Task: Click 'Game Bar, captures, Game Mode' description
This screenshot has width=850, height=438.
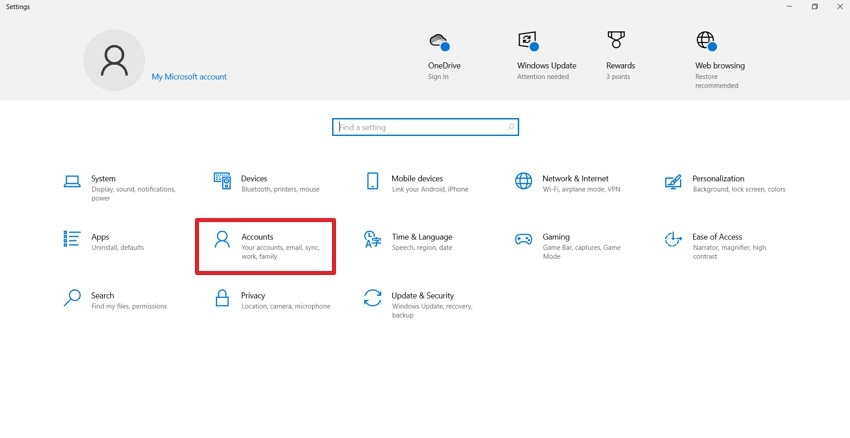Action: [582, 252]
